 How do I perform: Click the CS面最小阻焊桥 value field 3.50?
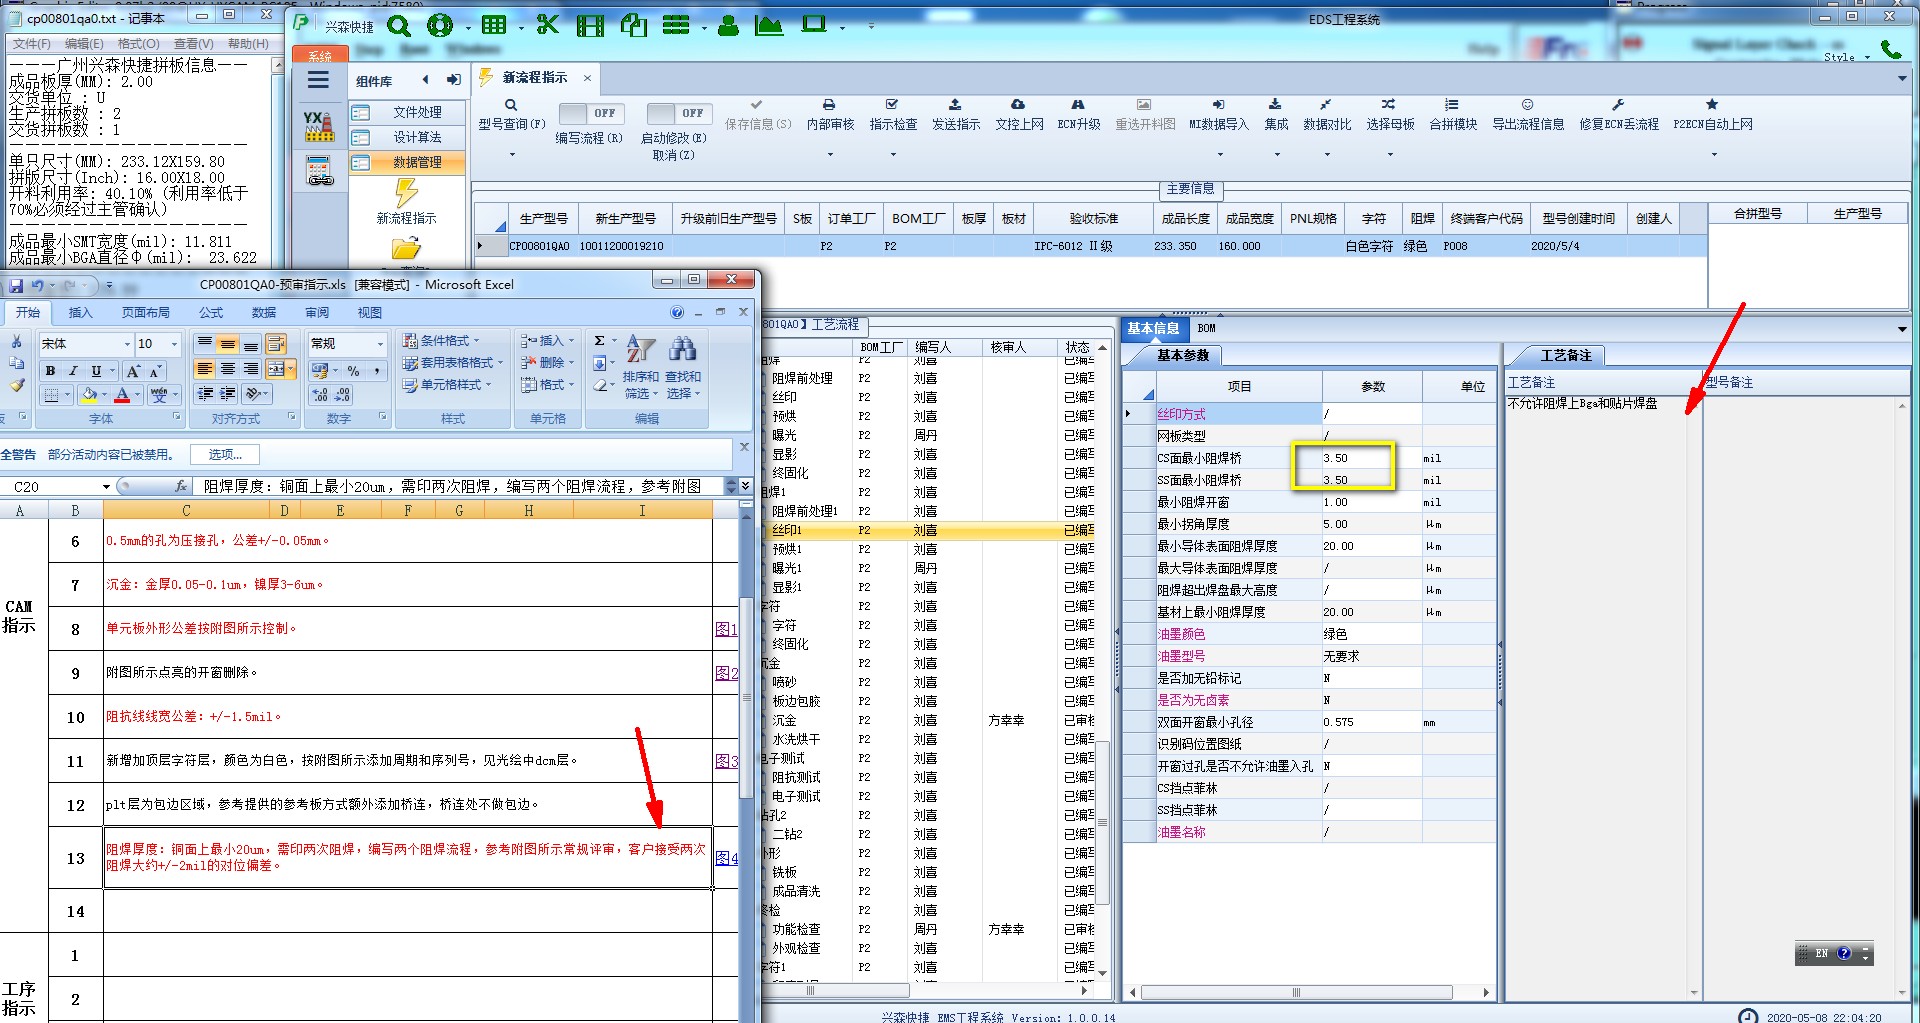[1372, 458]
